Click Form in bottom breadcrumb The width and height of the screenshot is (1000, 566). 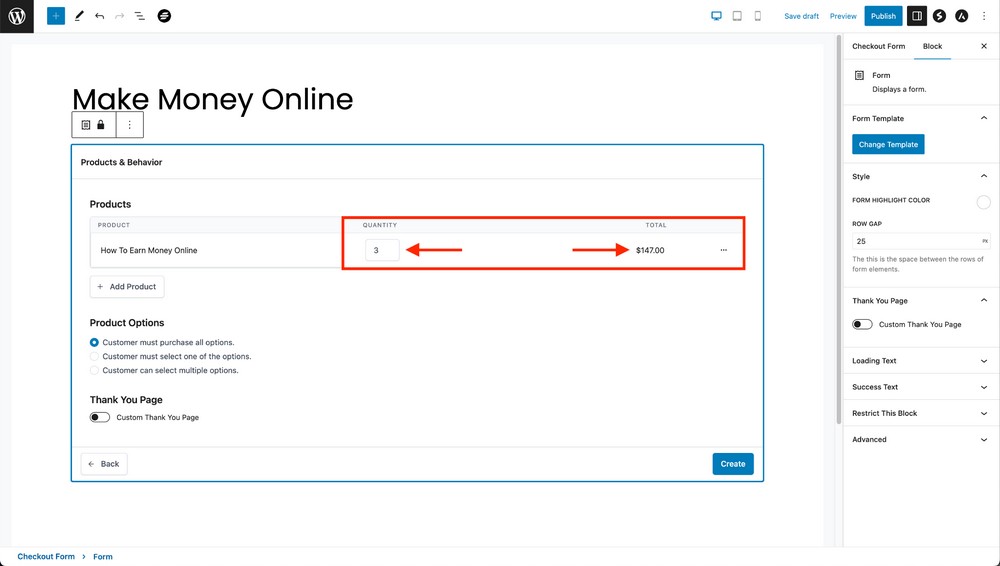pyautogui.click(x=103, y=556)
